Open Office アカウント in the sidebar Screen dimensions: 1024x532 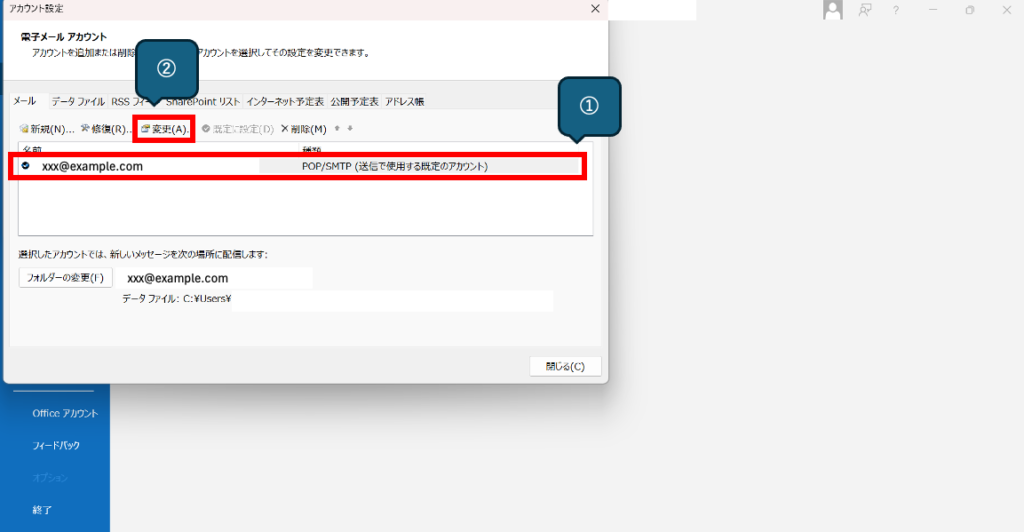pyautogui.click(x=65, y=413)
